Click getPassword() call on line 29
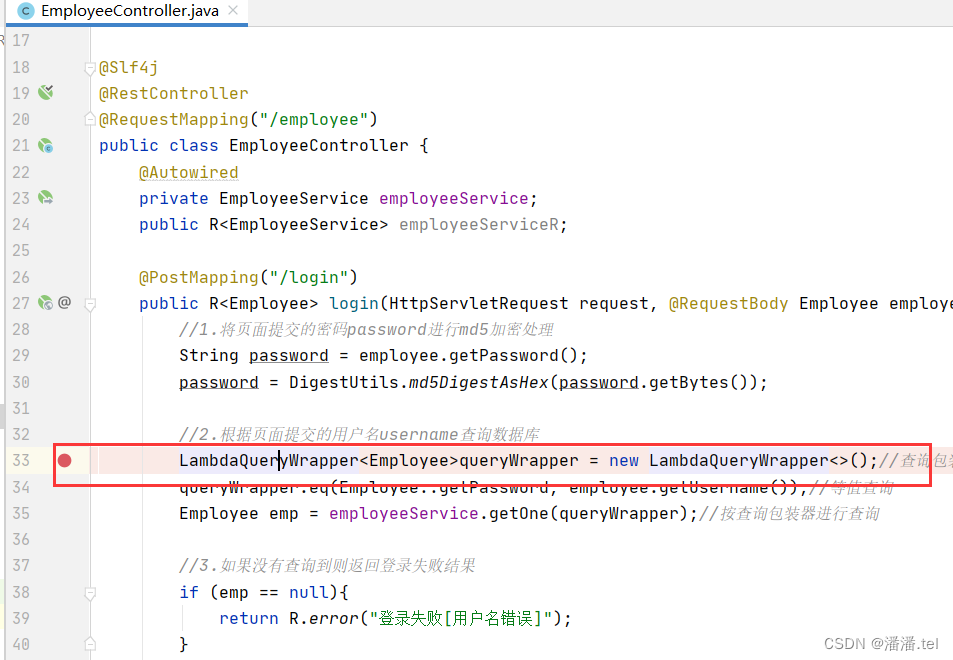 click(513, 355)
